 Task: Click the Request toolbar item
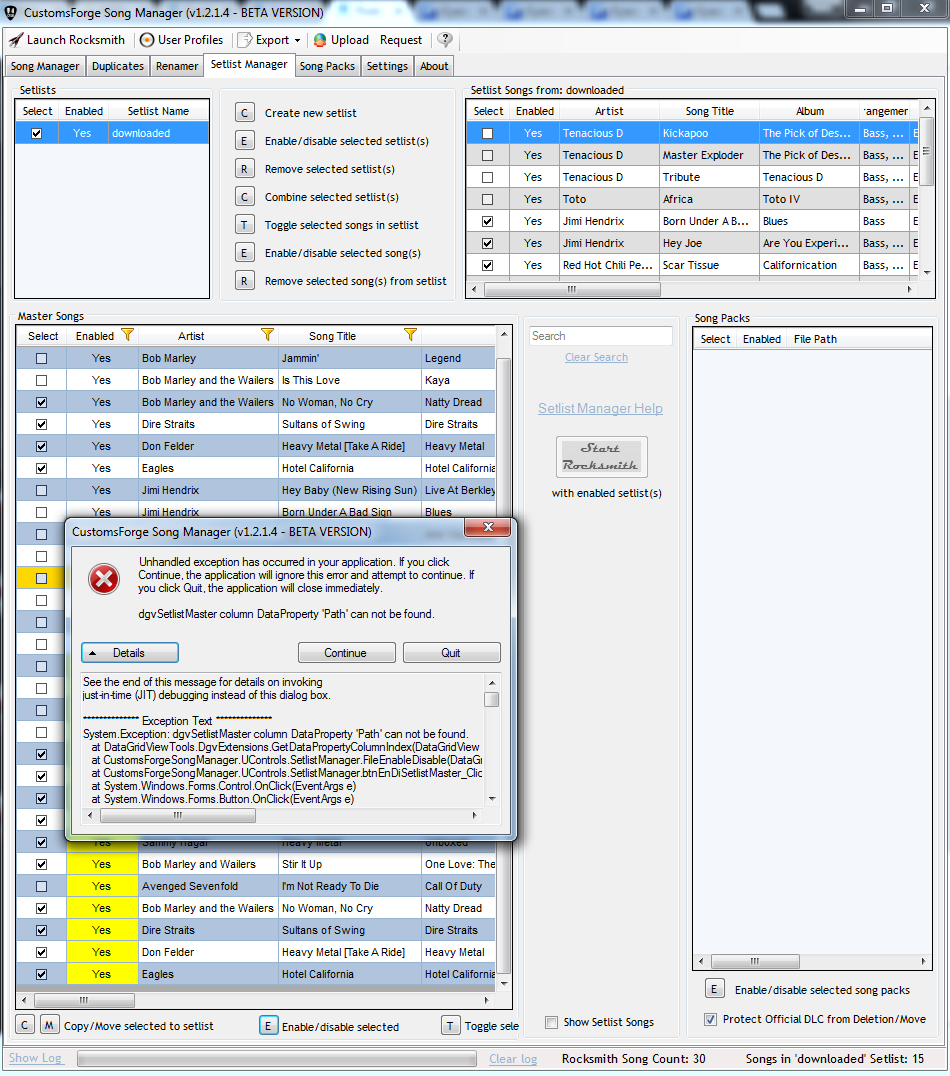(401, 40)
